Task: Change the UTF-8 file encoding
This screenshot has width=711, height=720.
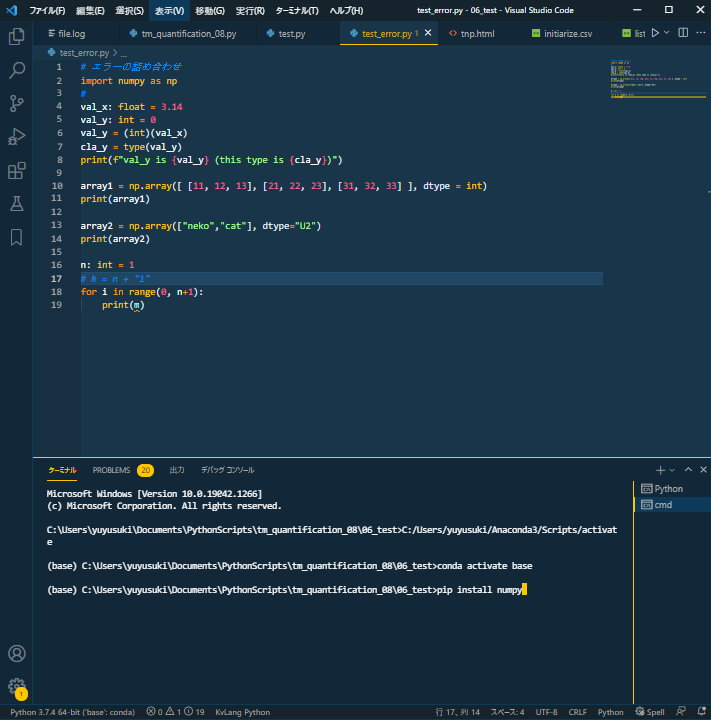Action: 546,712
